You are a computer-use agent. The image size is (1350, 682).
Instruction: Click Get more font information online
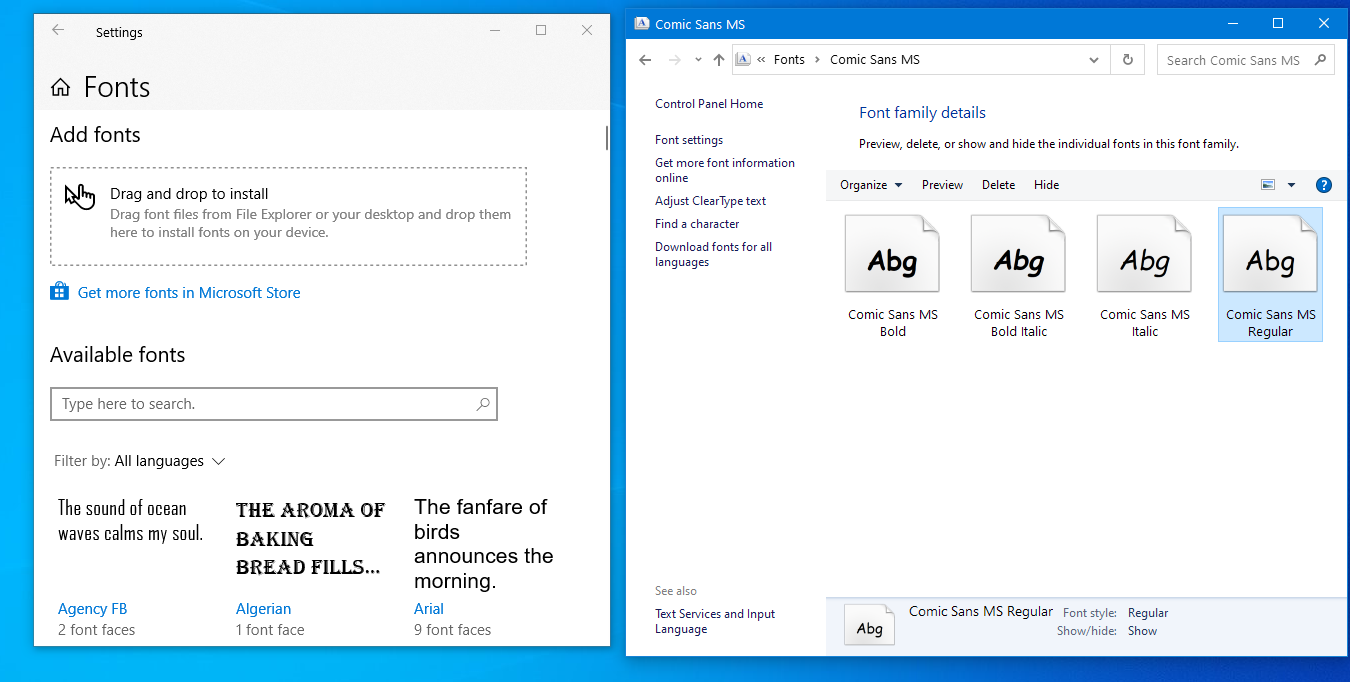click(725, 170)
